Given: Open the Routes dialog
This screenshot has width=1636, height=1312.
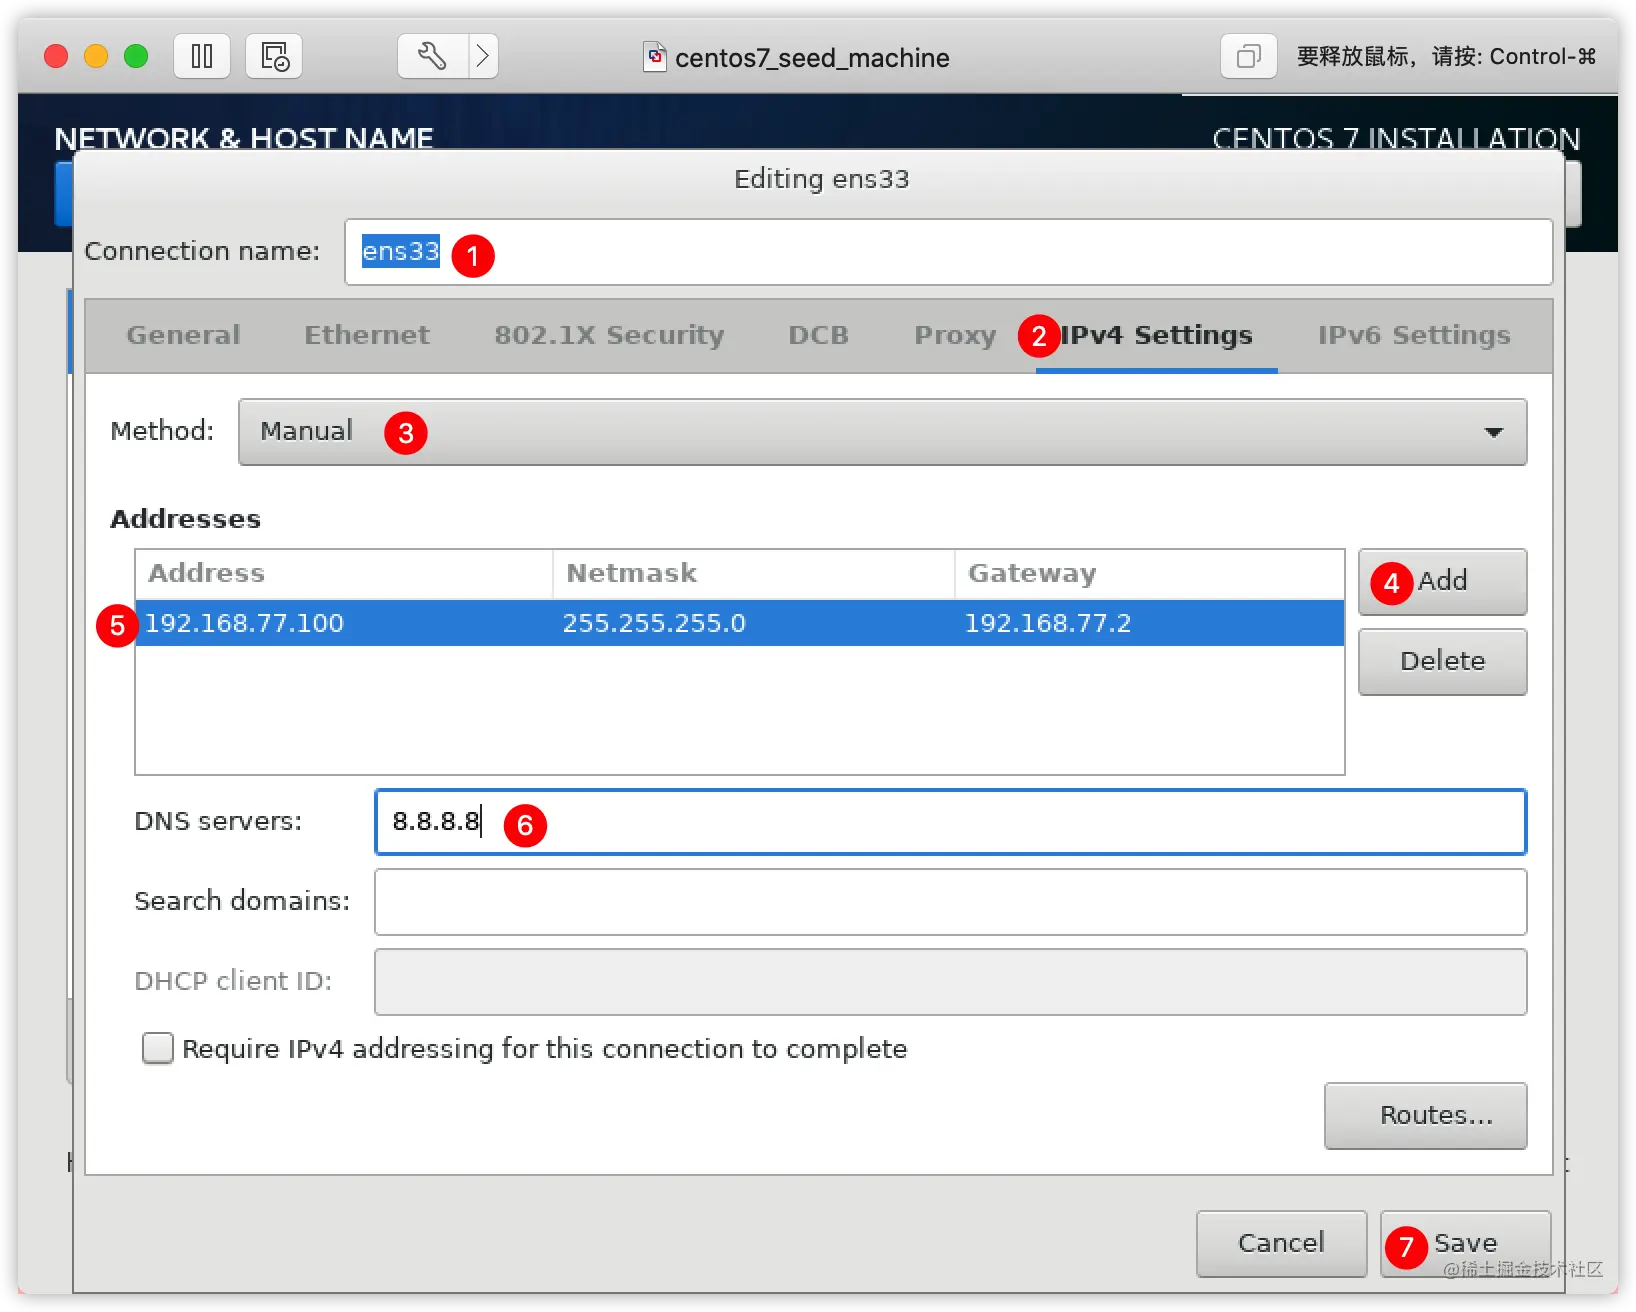Looking at the screenshot, I should (x=1425, y=1115).
